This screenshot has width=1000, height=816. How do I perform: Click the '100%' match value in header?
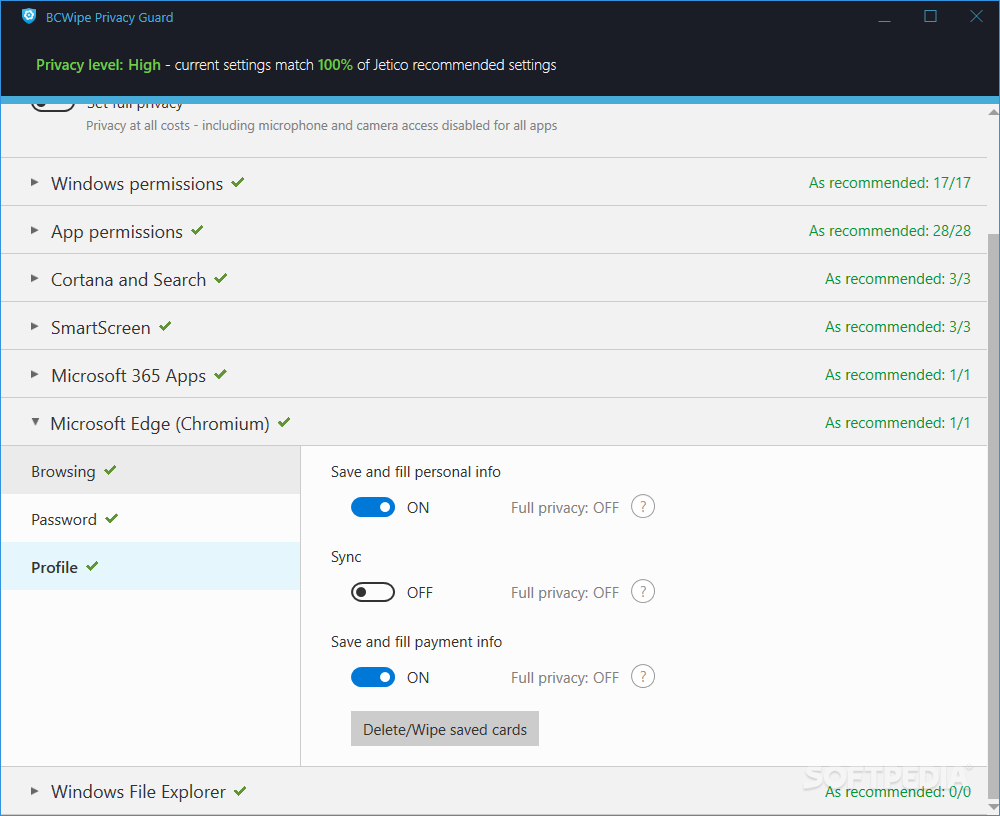click(335, 65)
